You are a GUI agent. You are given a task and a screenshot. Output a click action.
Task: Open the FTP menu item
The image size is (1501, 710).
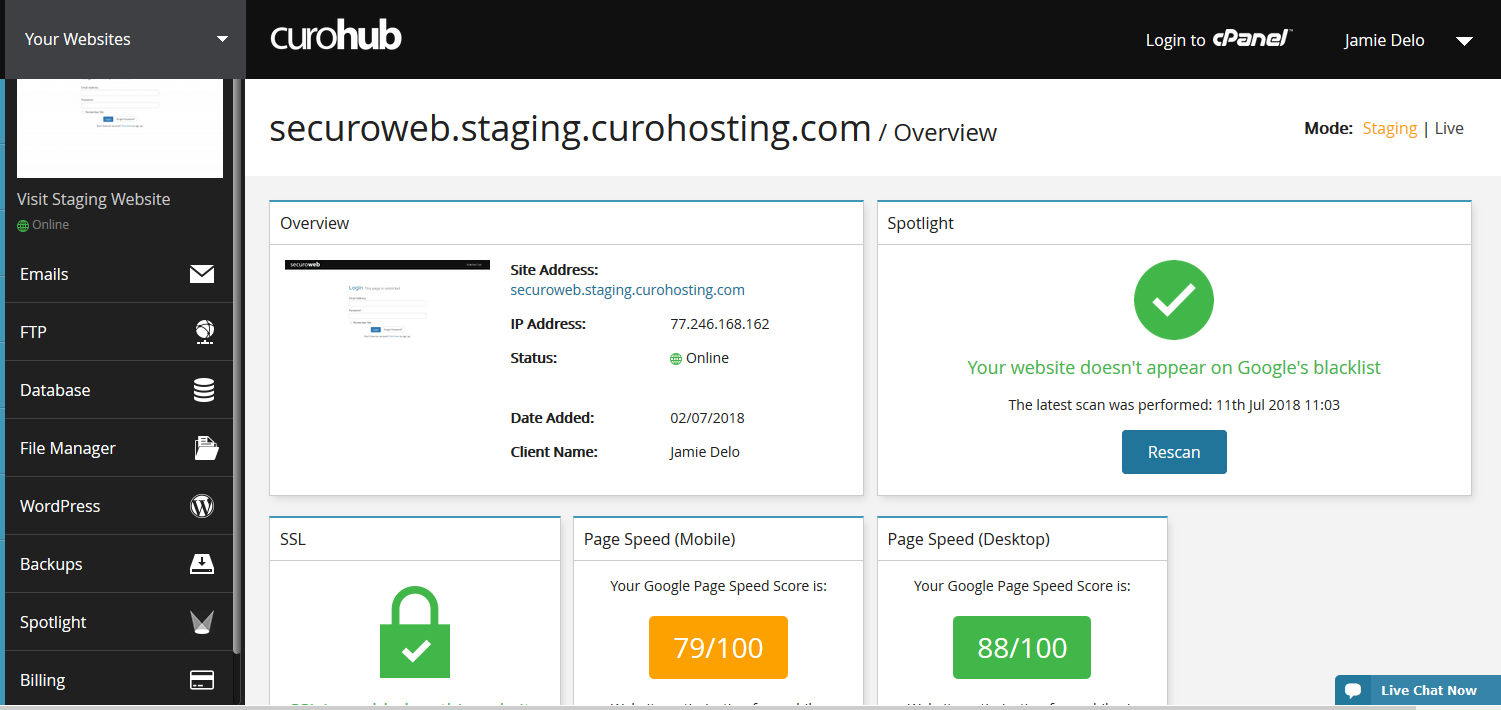(119, 332)
